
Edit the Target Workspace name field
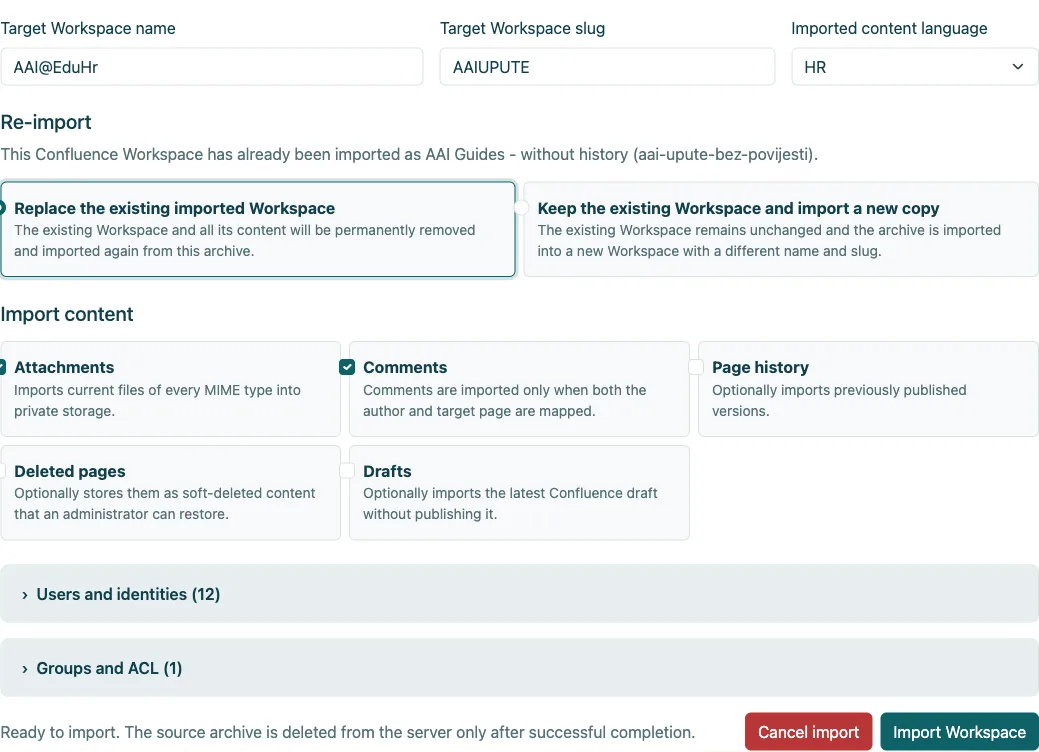pyautogui.click(x=211, y=67)
